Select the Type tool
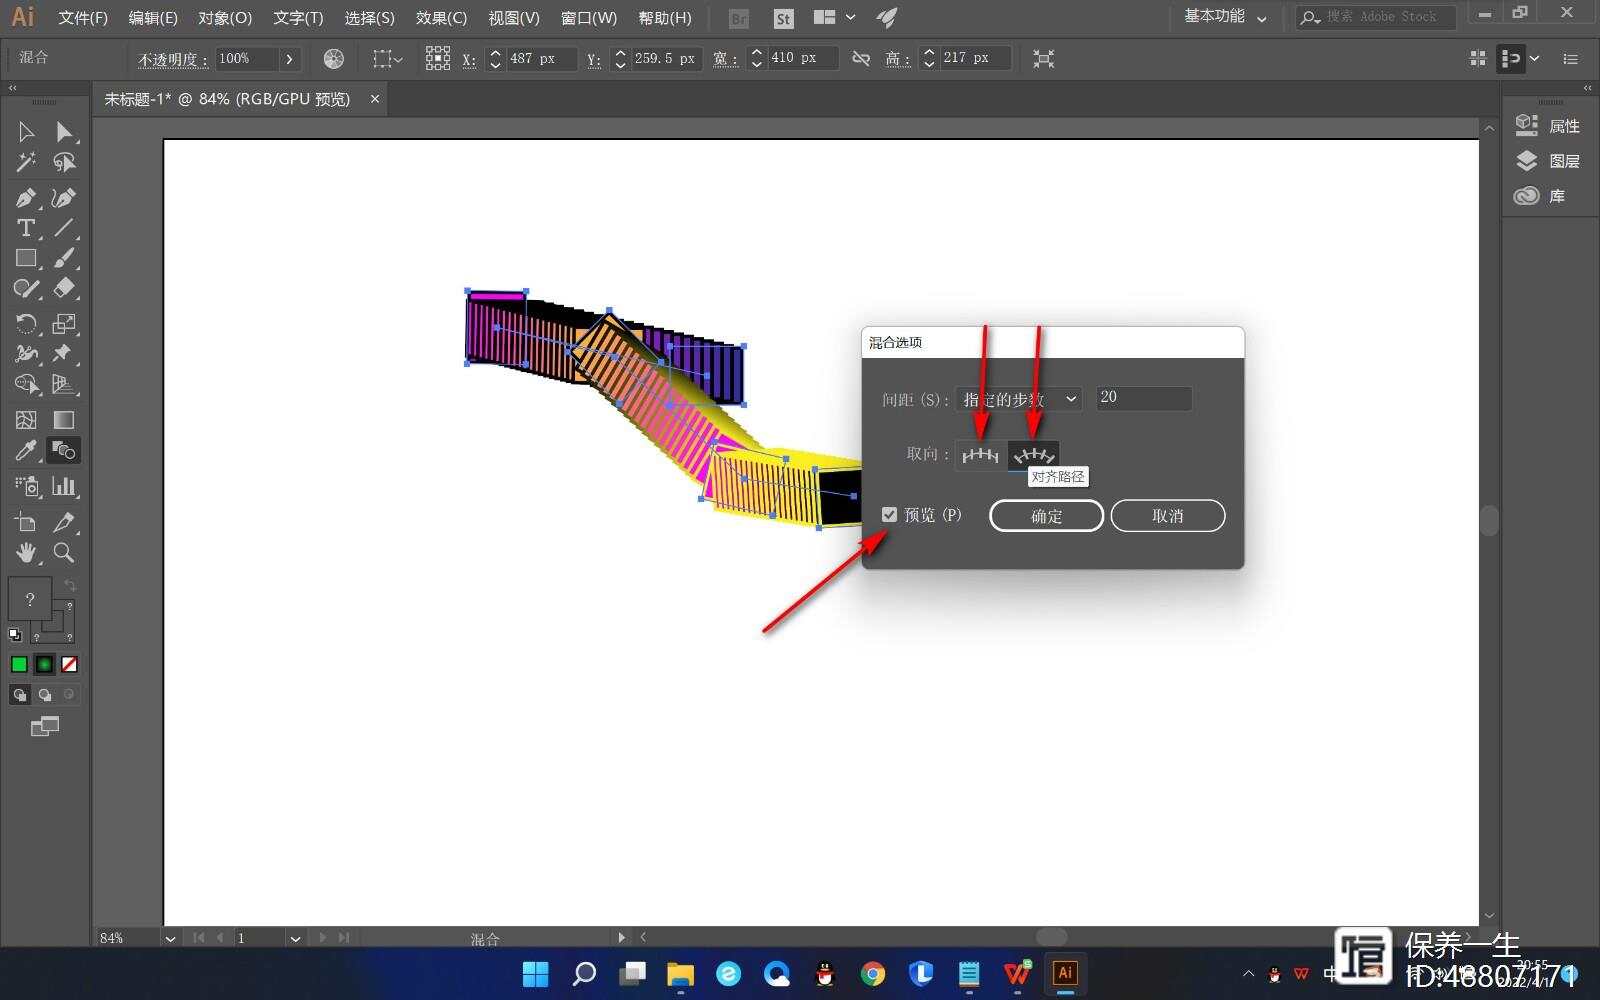The image size is (1600, 1000). tap(26, 228)
